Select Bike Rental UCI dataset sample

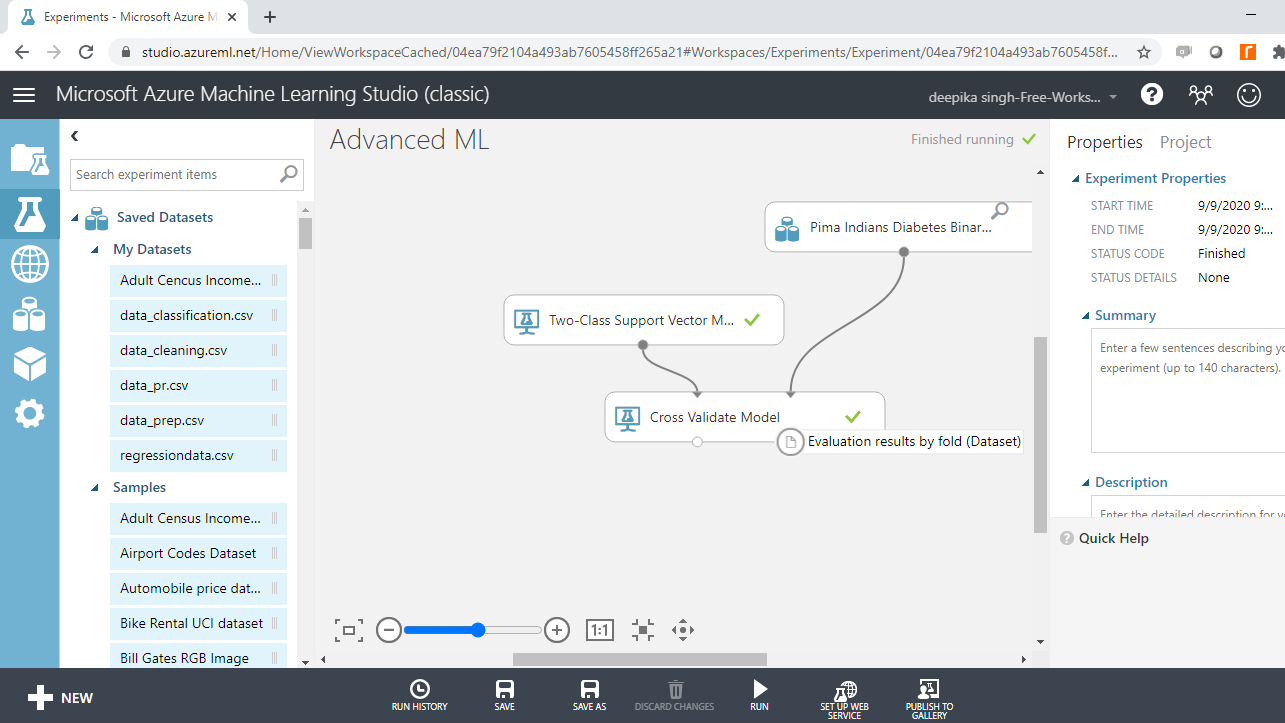point(198,624)
